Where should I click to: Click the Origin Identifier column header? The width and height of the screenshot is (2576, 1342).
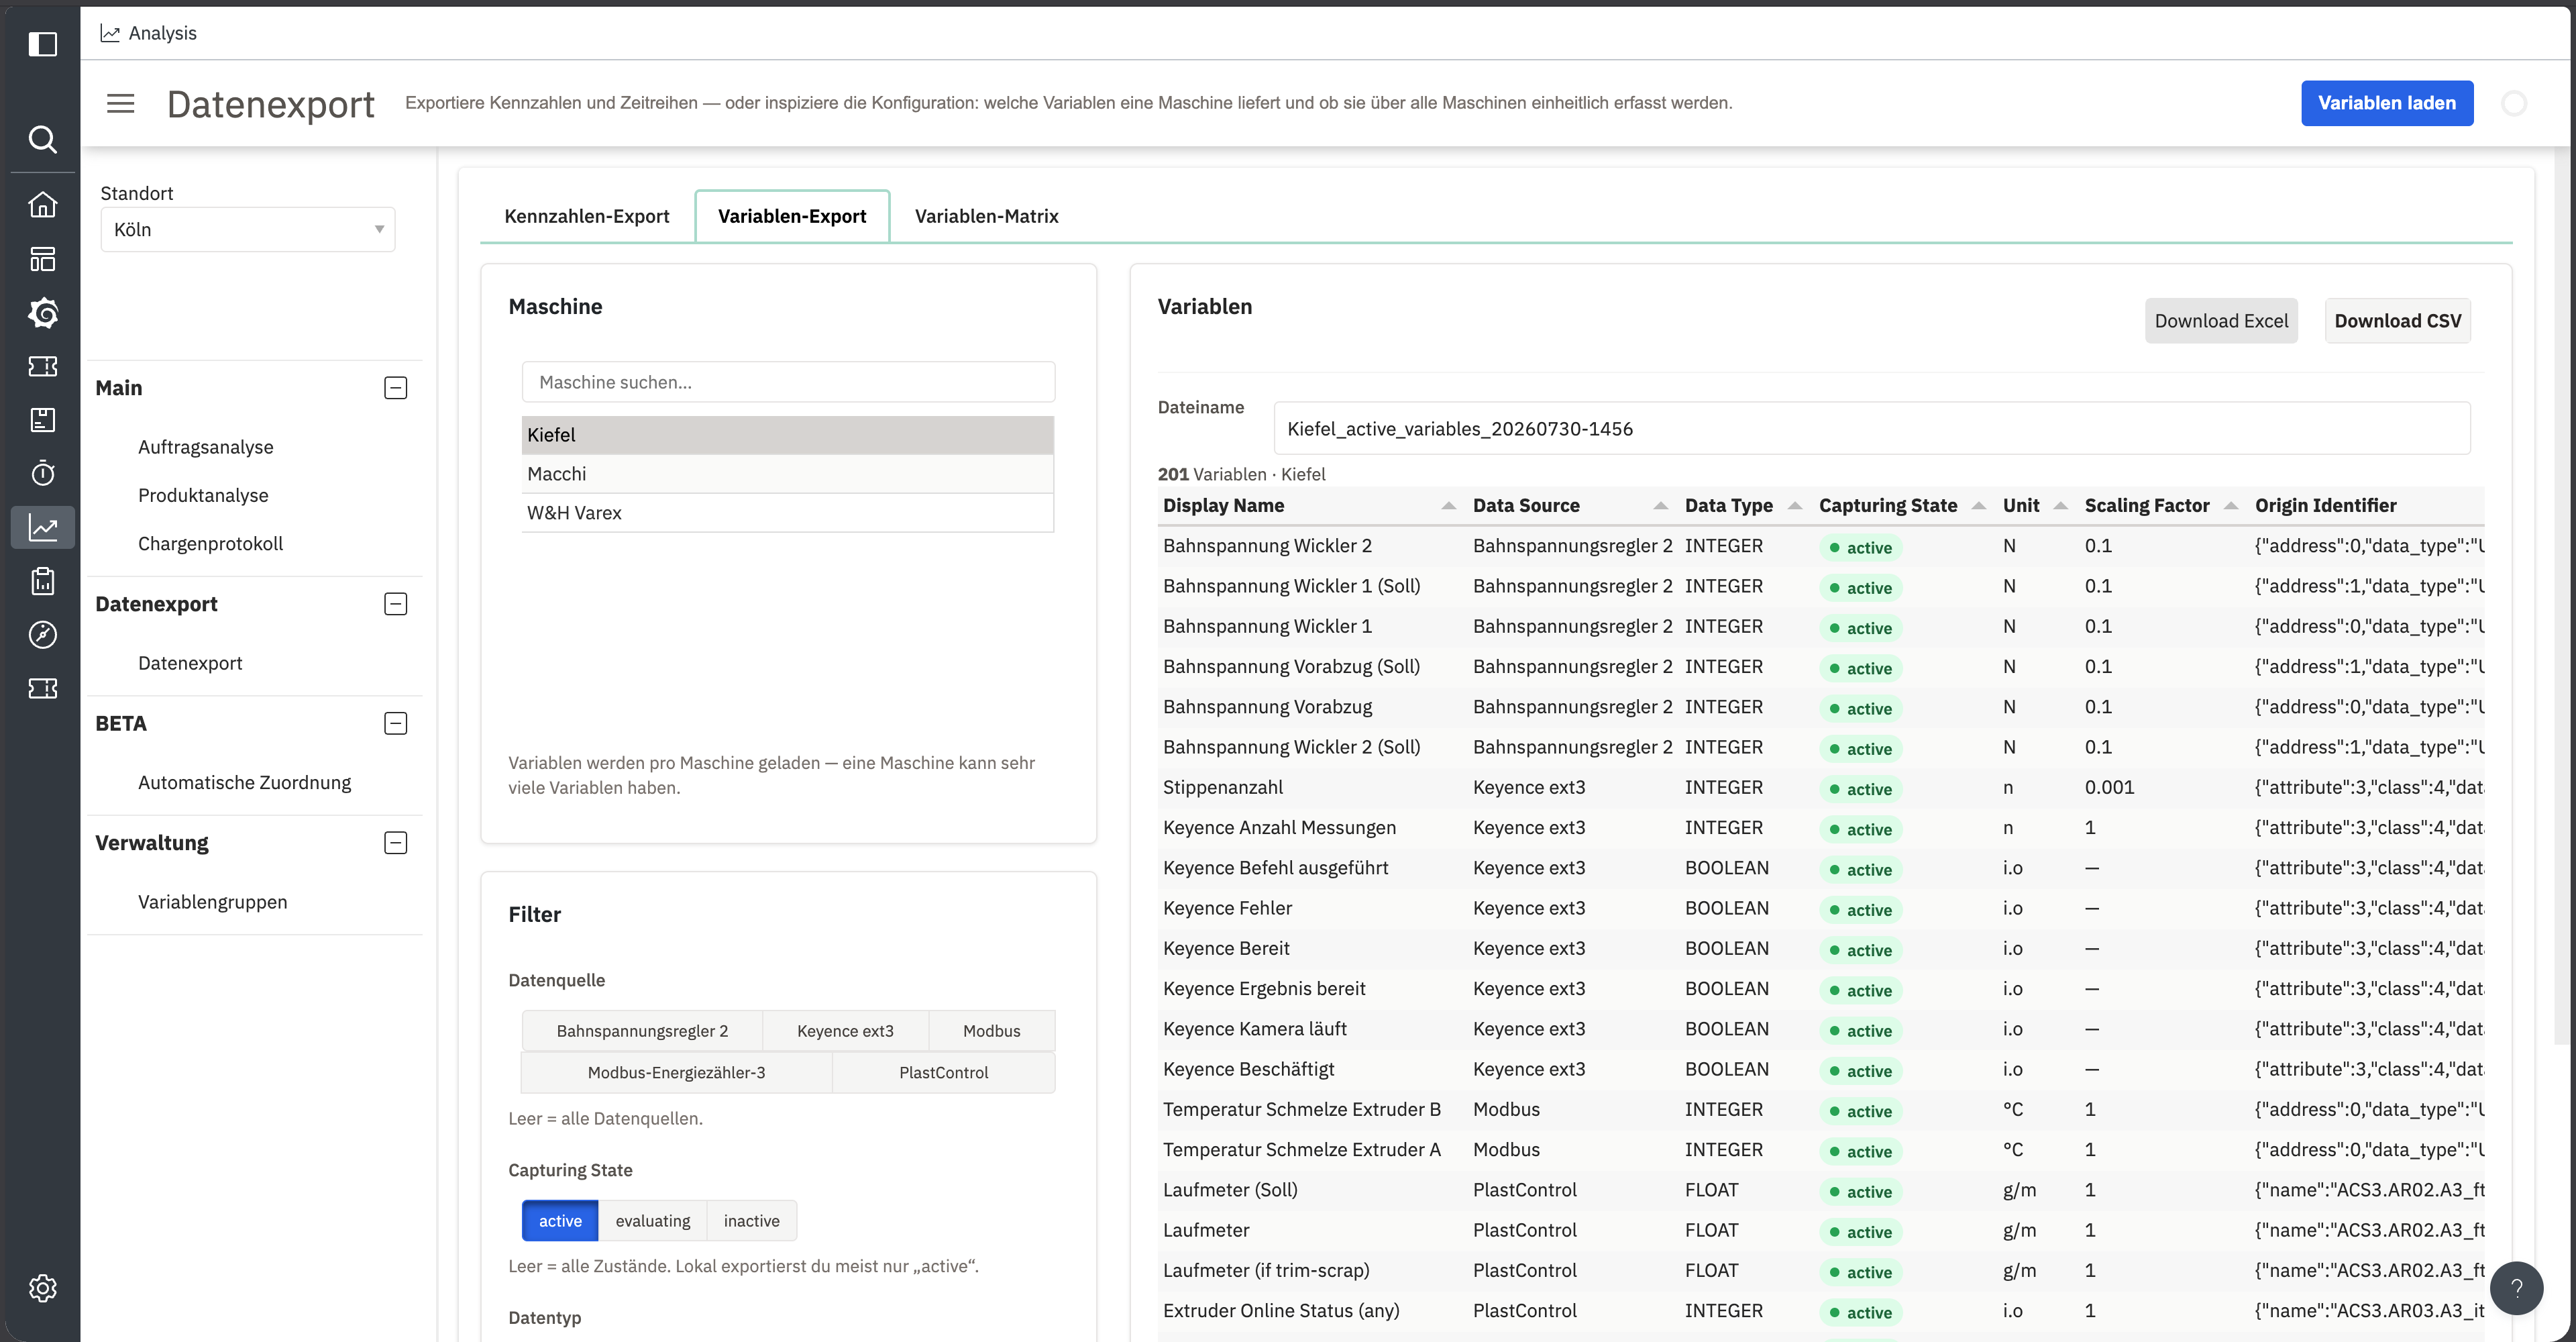click(2325, 506)
